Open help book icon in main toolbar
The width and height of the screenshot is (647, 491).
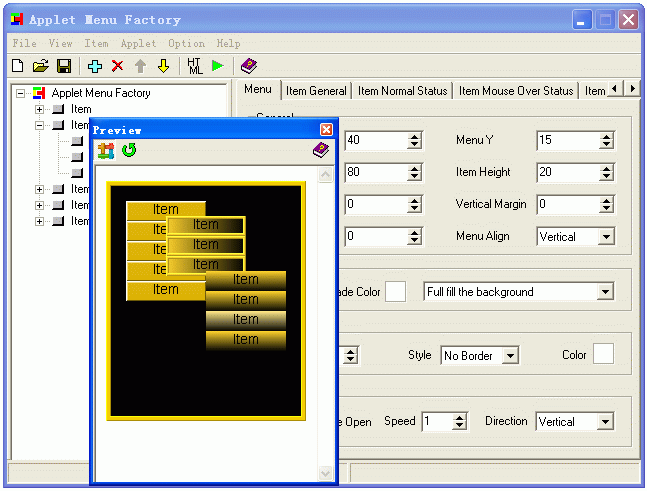(x=249, y=66)
